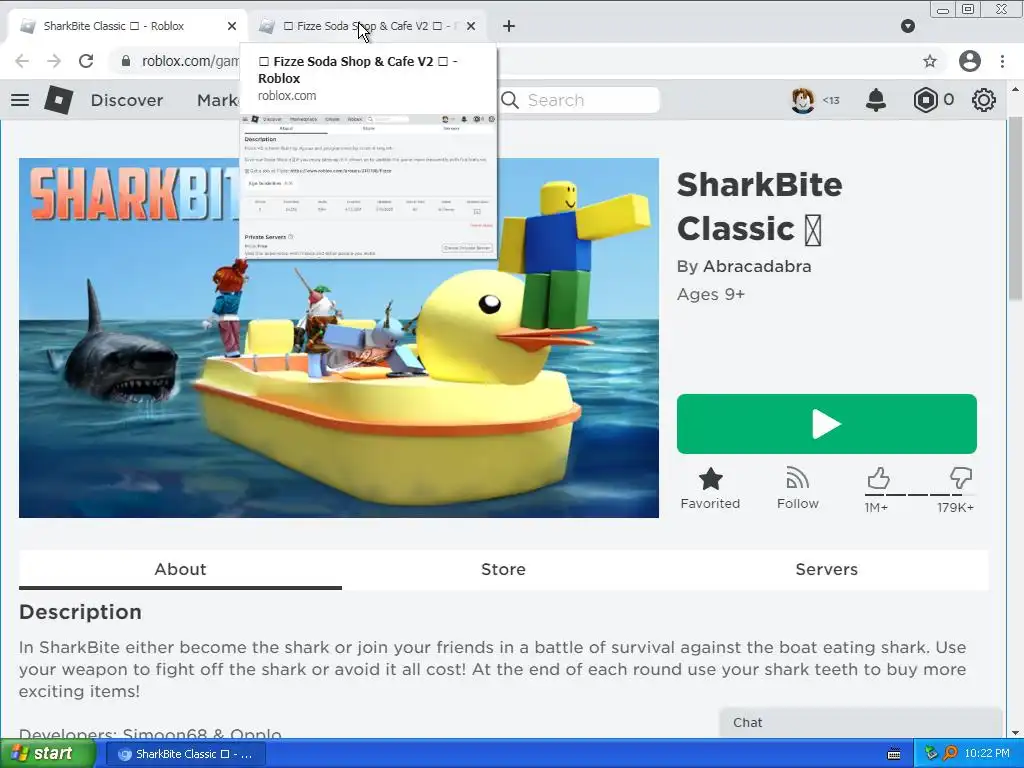
Task: Bookmark this page with the star icon
Action: coord(930,61)
